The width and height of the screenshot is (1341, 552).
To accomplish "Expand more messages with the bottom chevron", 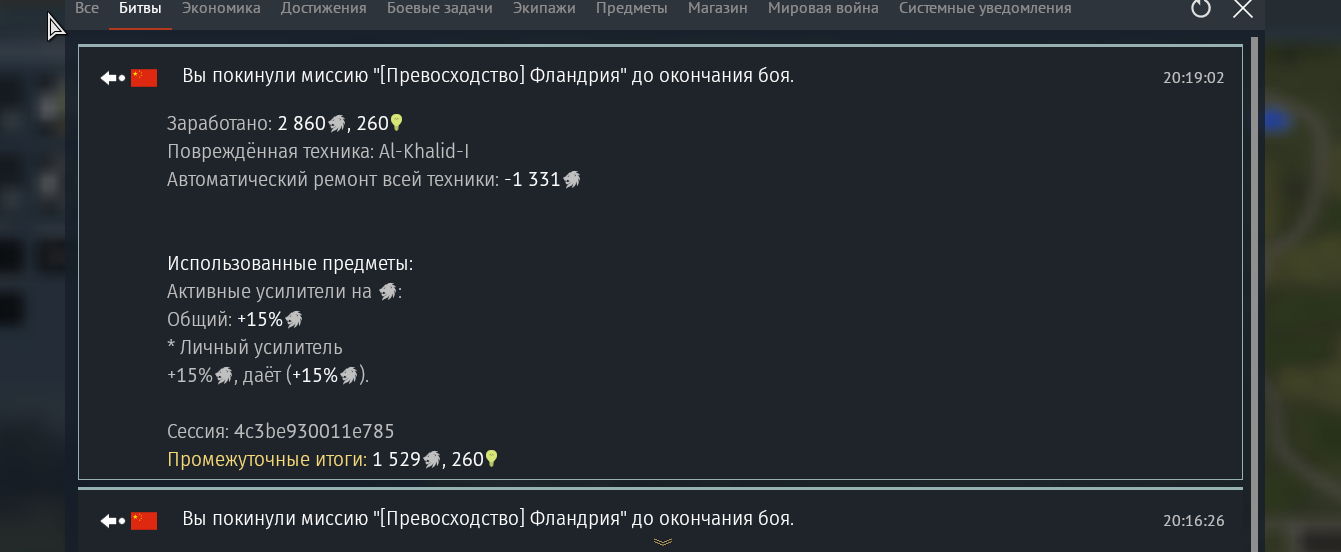I will tap(662, 542).
